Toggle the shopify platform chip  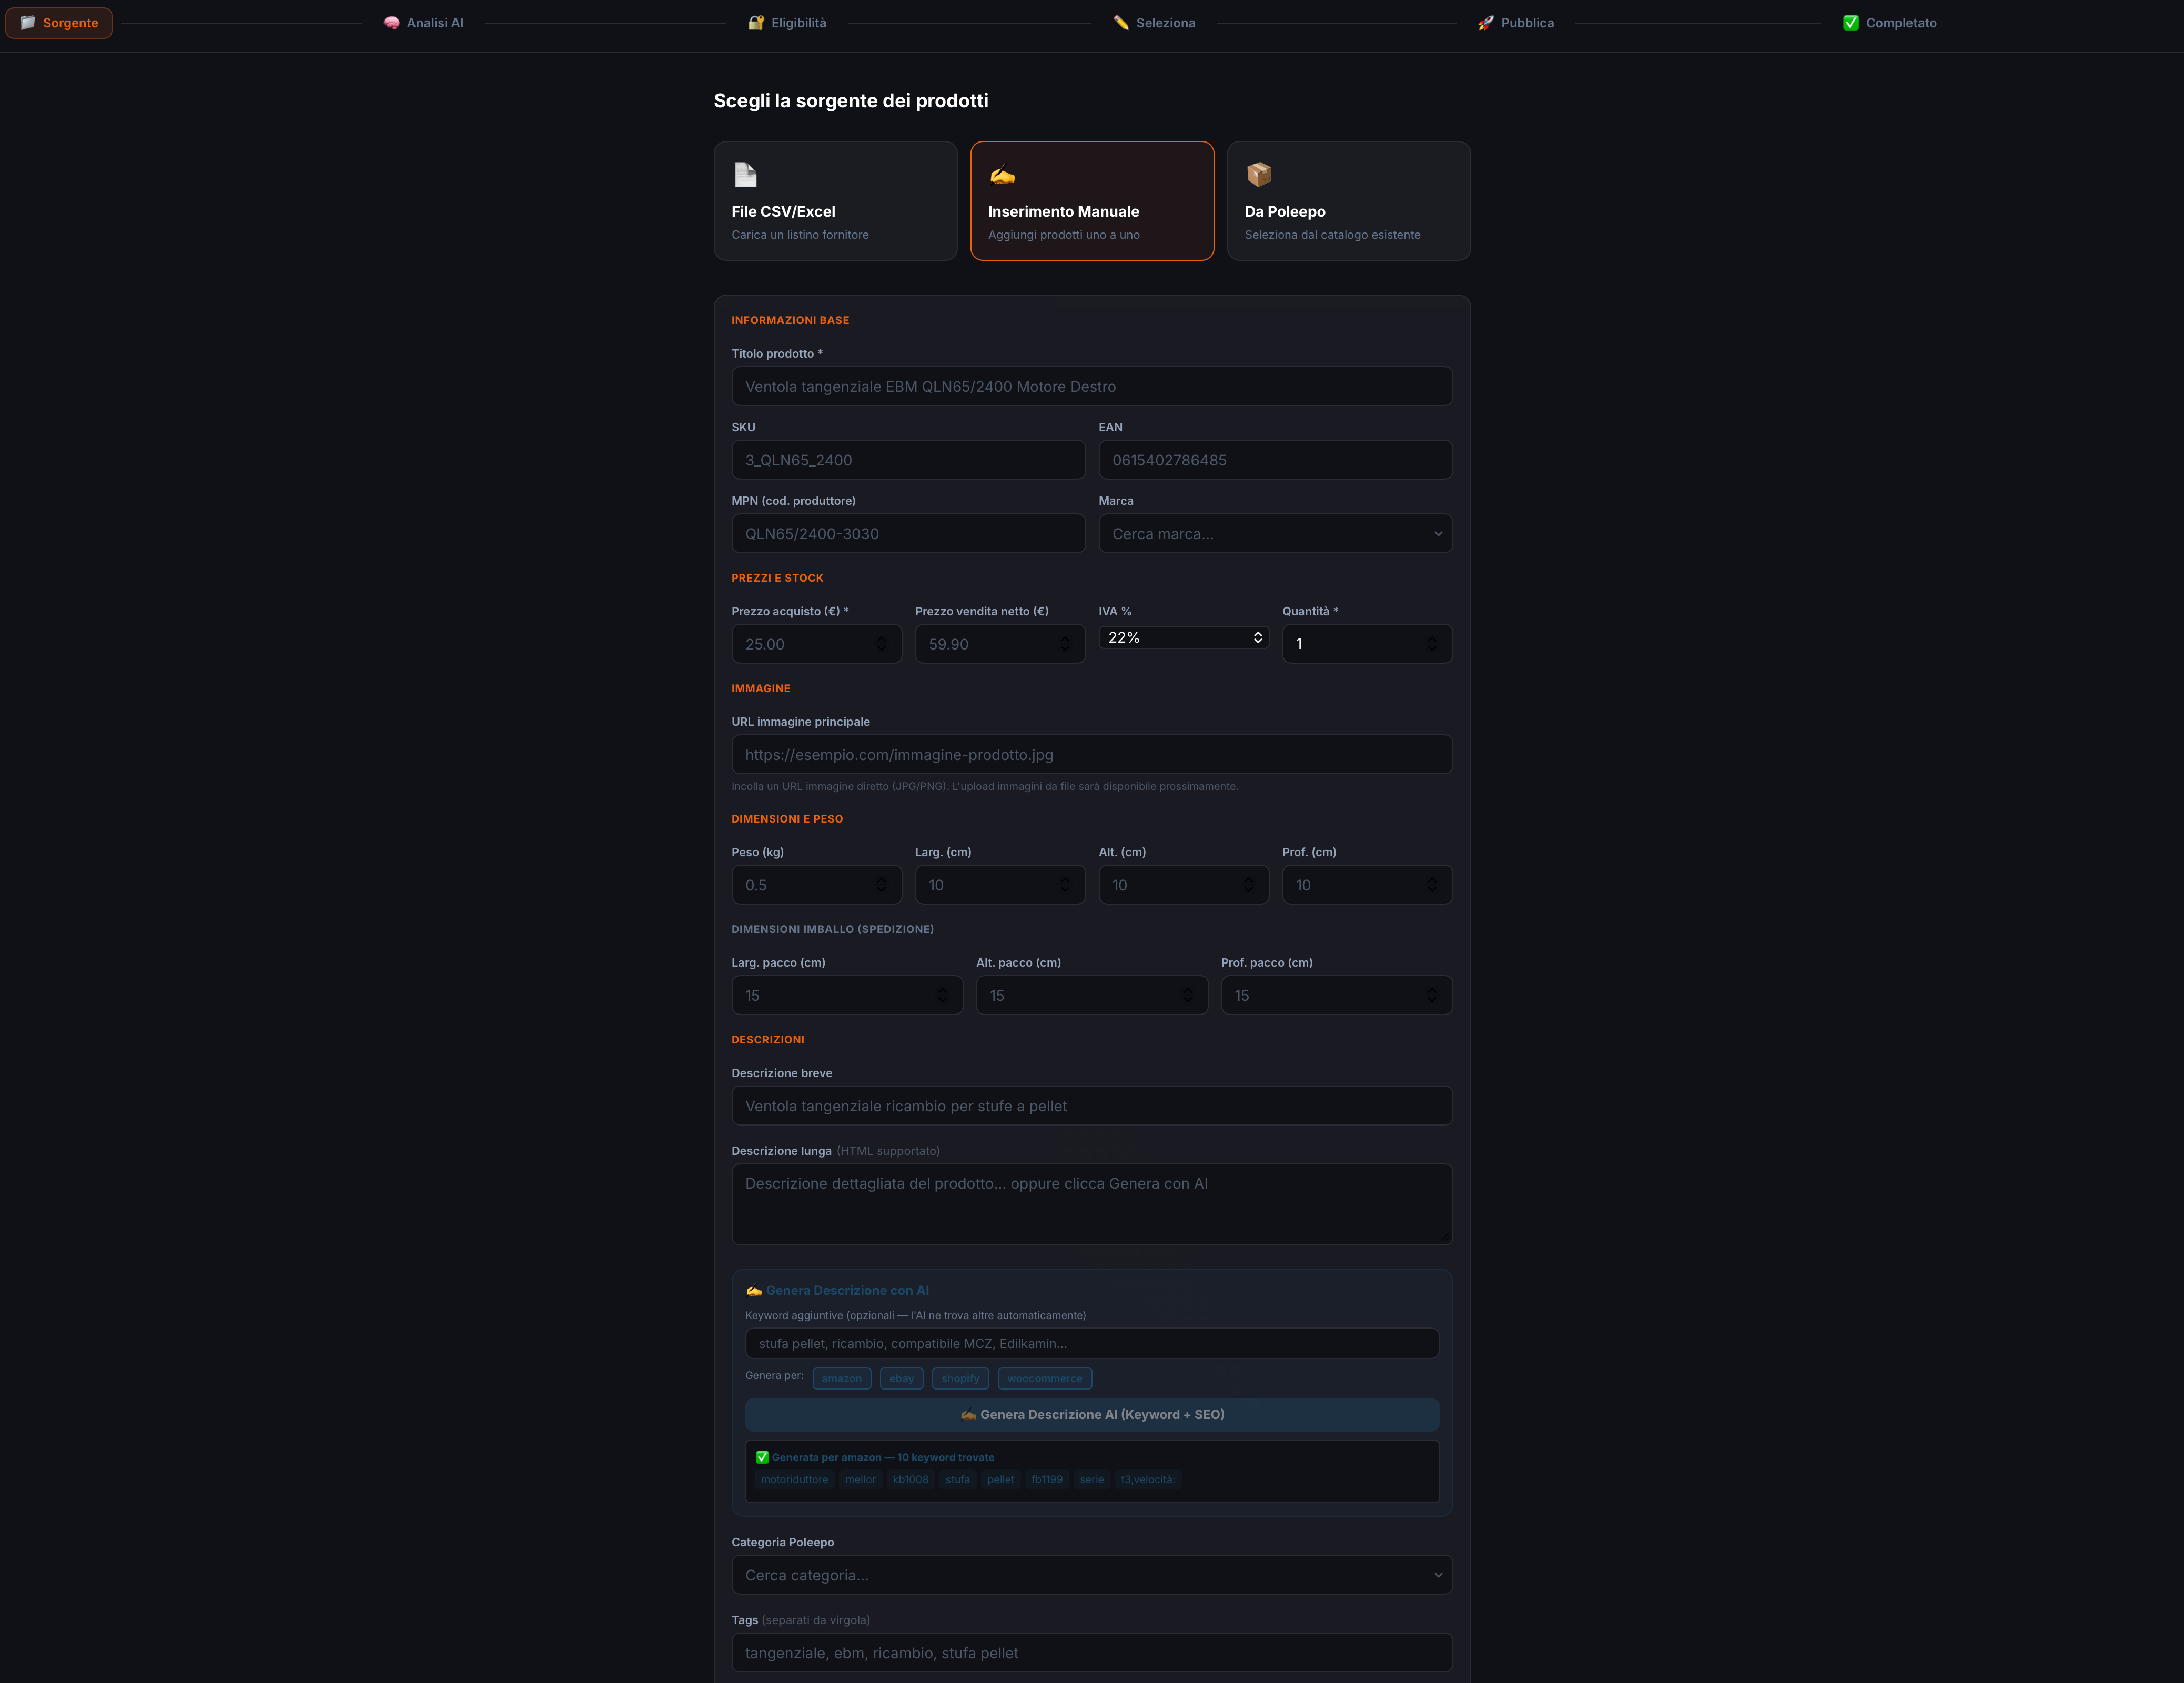point(960,1378)
